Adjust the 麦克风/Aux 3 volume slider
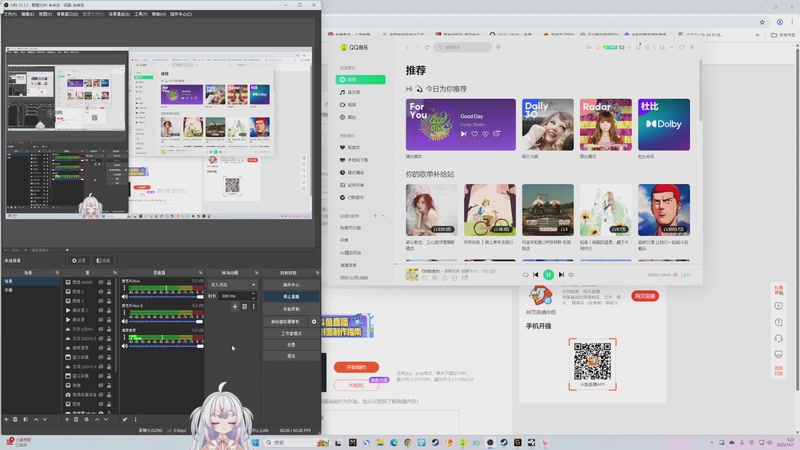800x450 pixels. pyautogui.click(x=166, y=321)
